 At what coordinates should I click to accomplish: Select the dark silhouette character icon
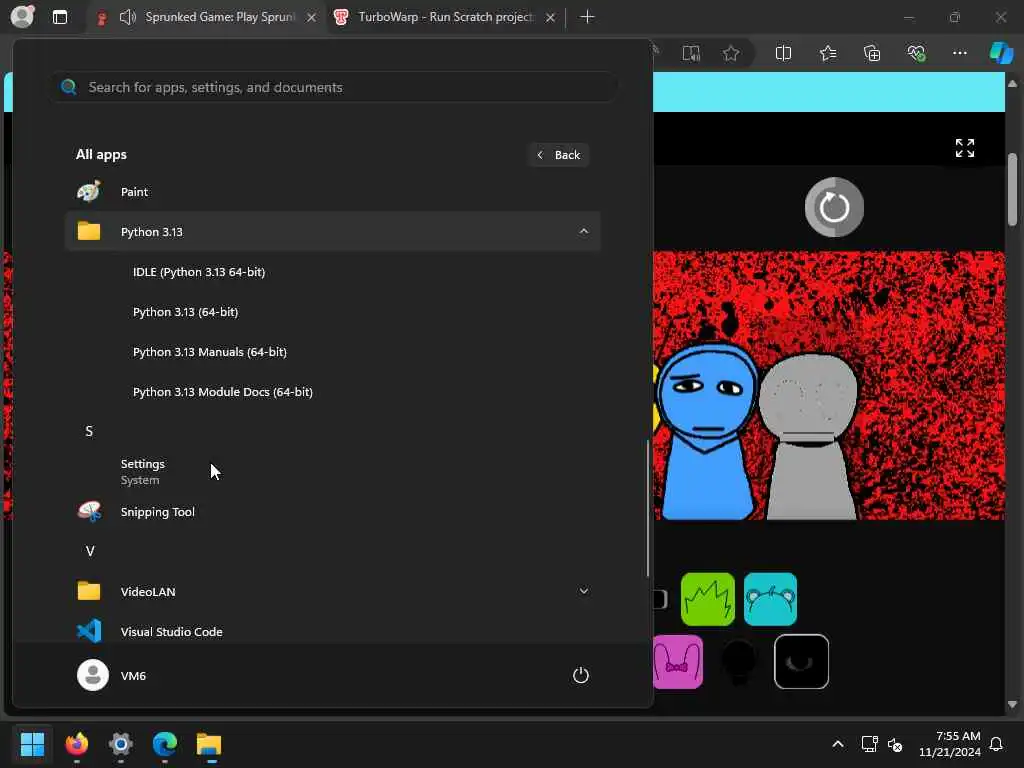coord(739,662)
